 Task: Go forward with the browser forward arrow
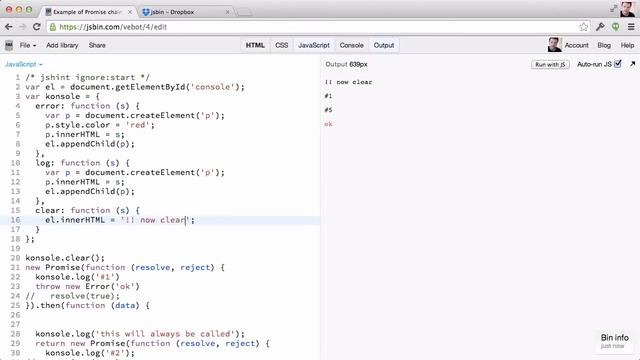pyautogui.click(x=22, y=27)
